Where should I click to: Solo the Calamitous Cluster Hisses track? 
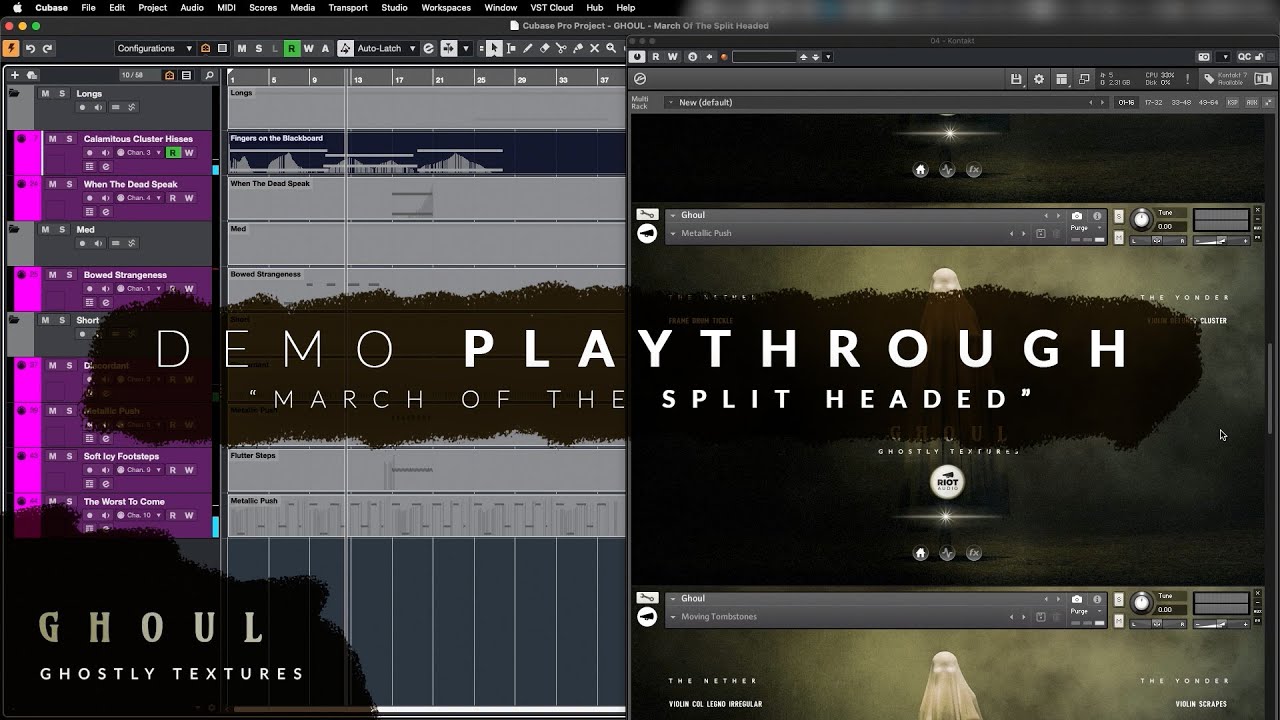pos(69,138)
